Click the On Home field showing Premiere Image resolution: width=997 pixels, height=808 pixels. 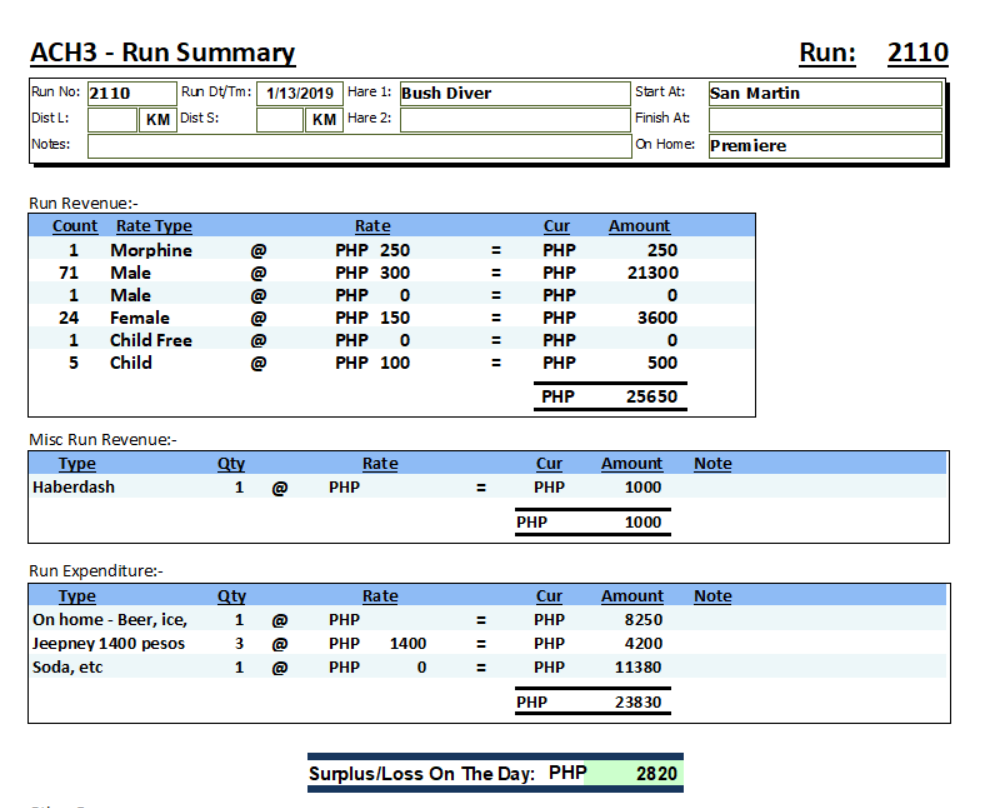[824, 145]
